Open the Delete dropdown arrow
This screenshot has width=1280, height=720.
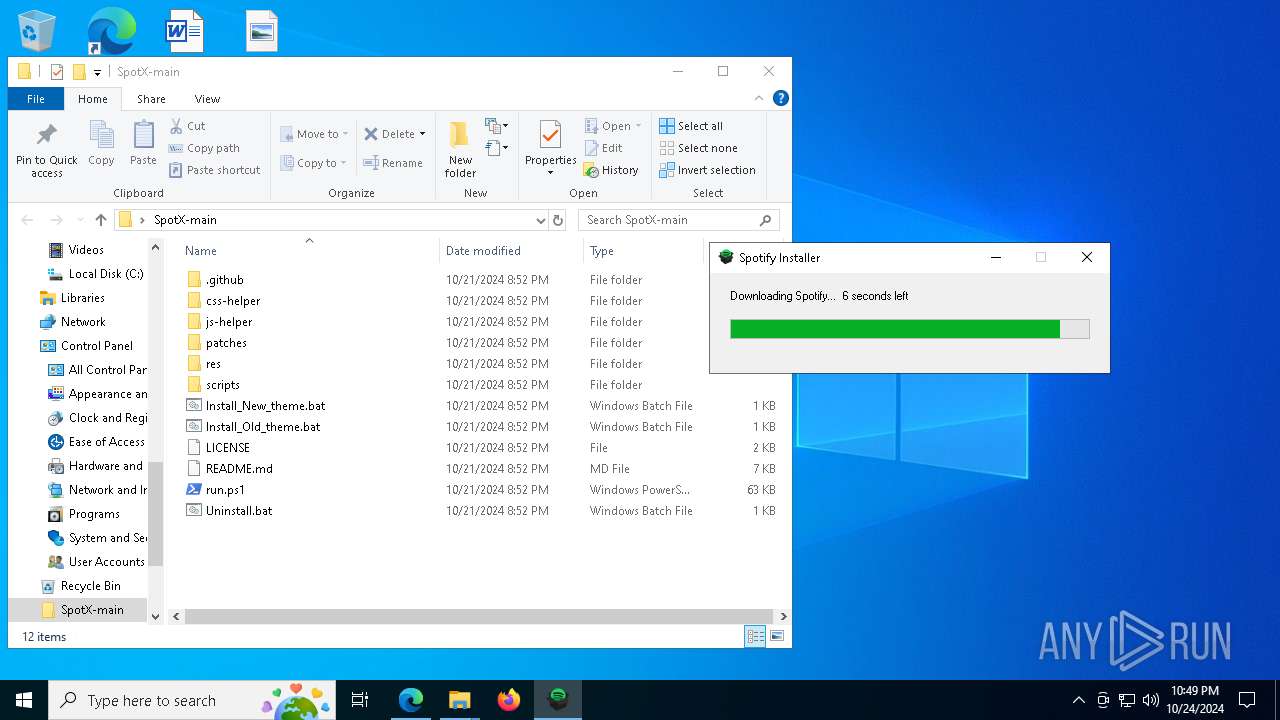click(x=422, y=134)
